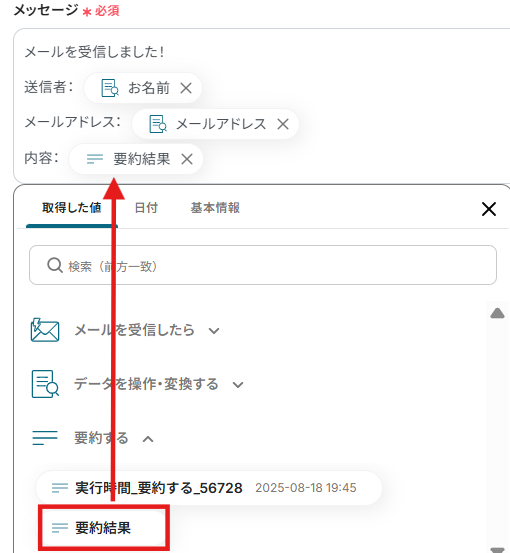
Task: Remove the 要約結果 chip from the message
Action: 187,159
